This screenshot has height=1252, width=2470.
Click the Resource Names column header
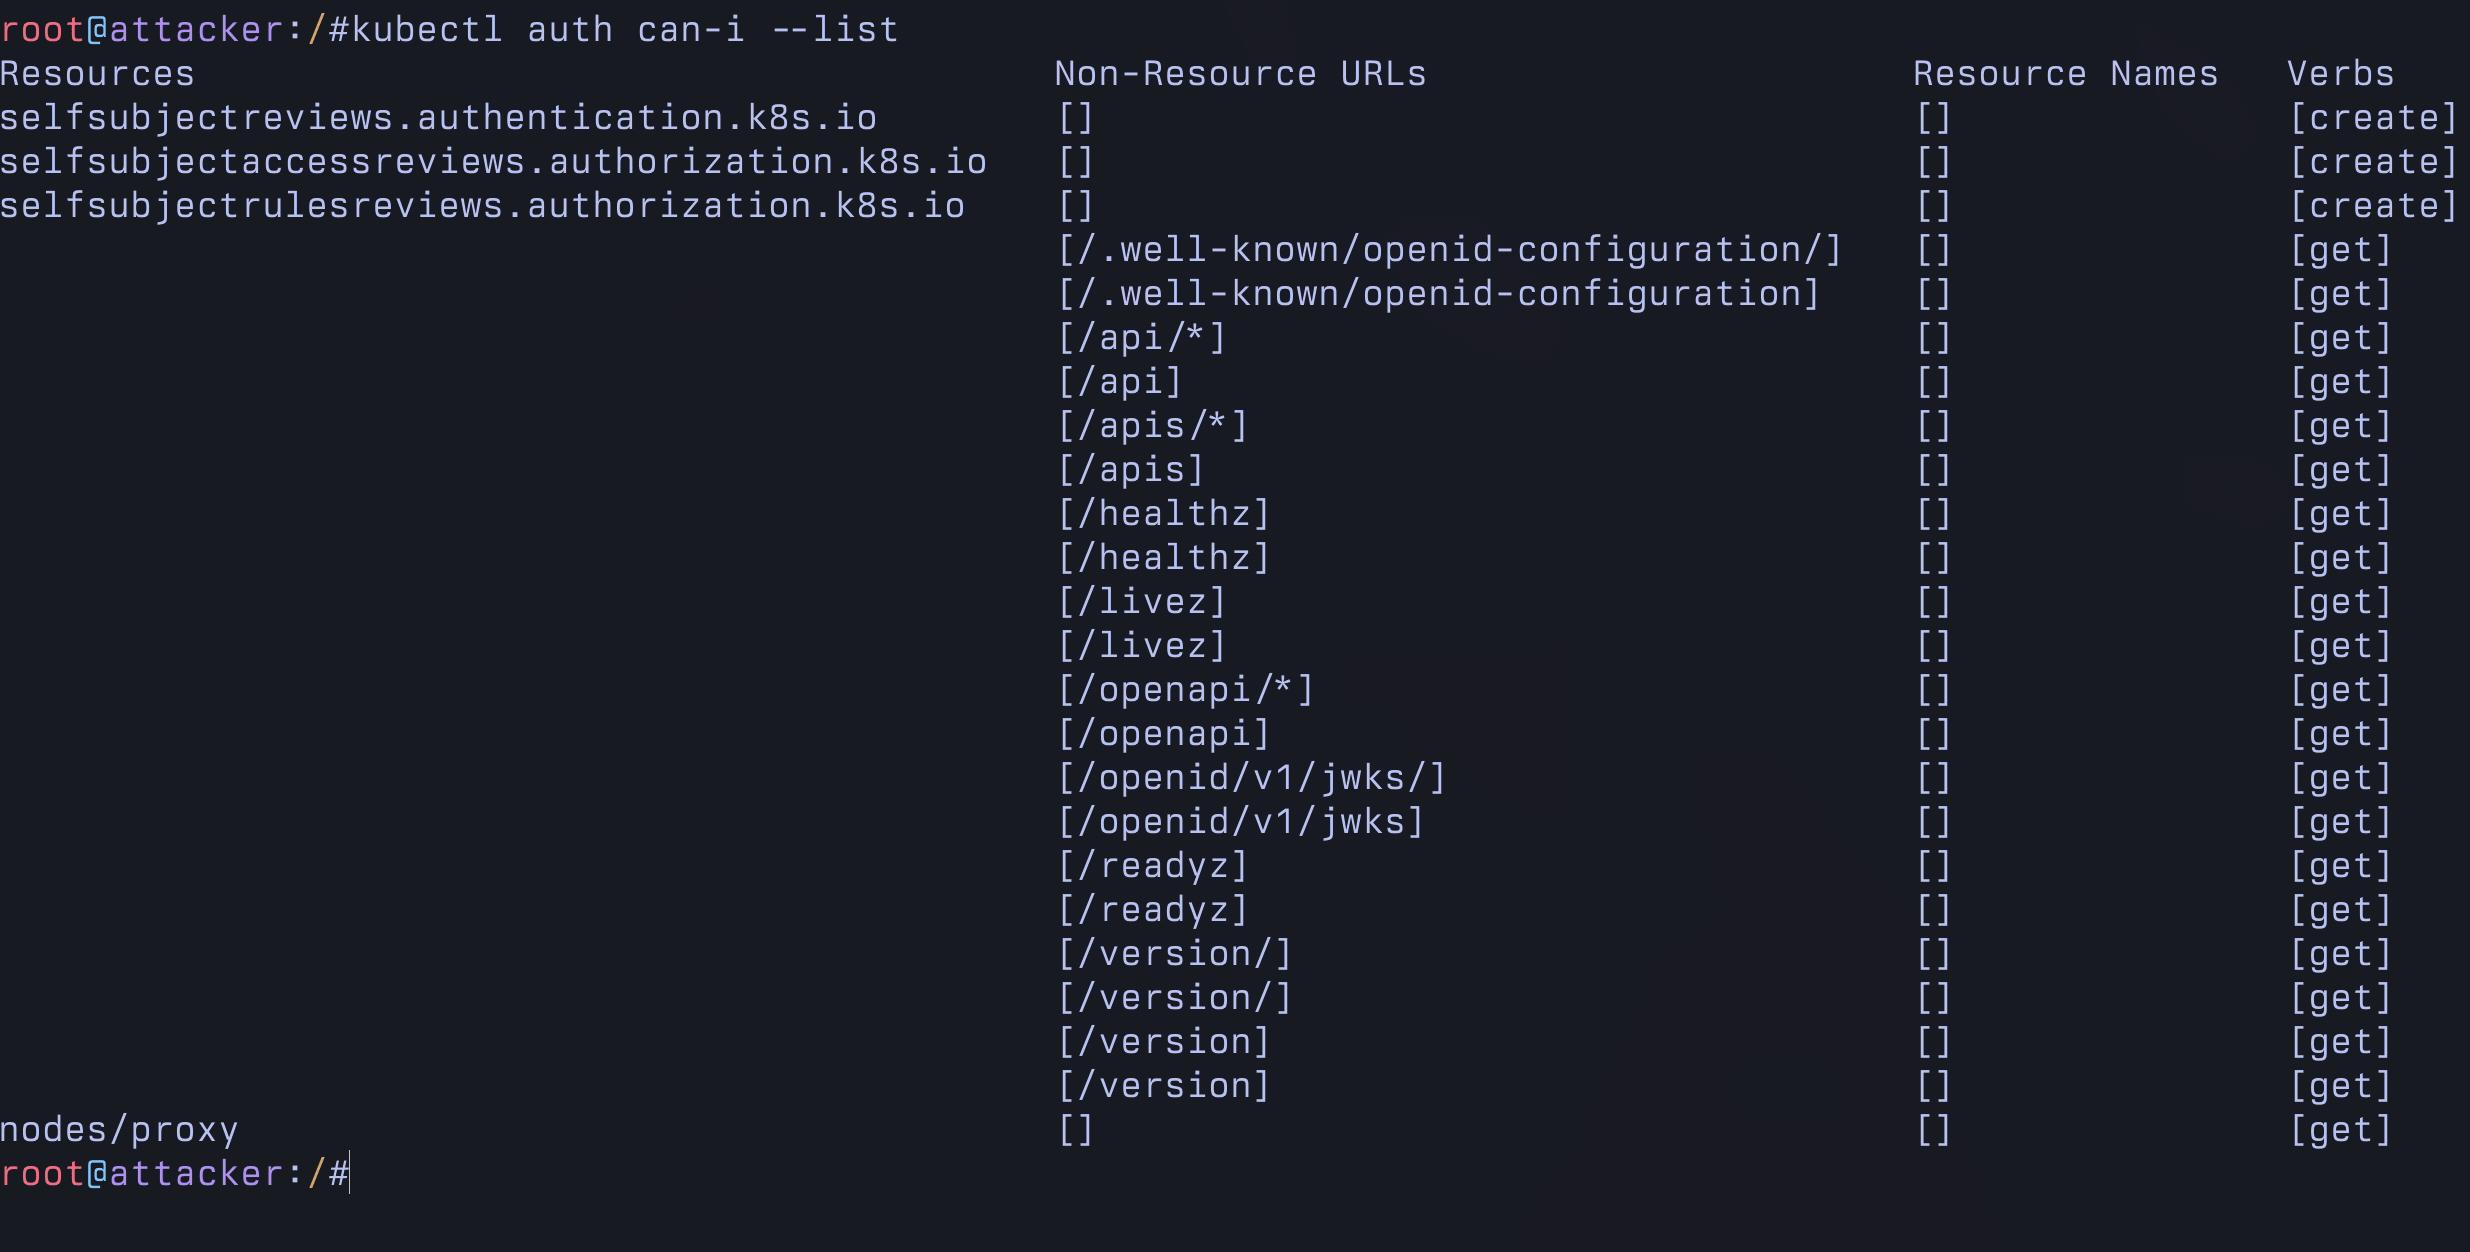2065,74
